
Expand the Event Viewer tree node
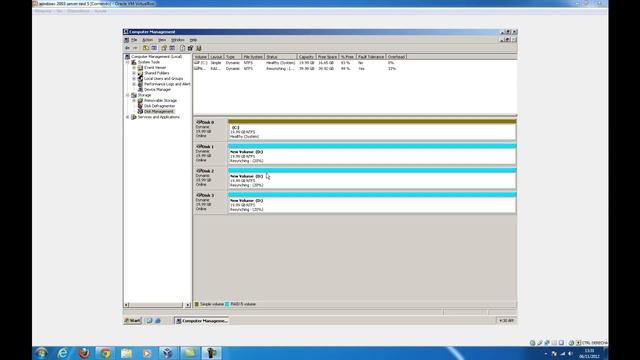[134, 68]
